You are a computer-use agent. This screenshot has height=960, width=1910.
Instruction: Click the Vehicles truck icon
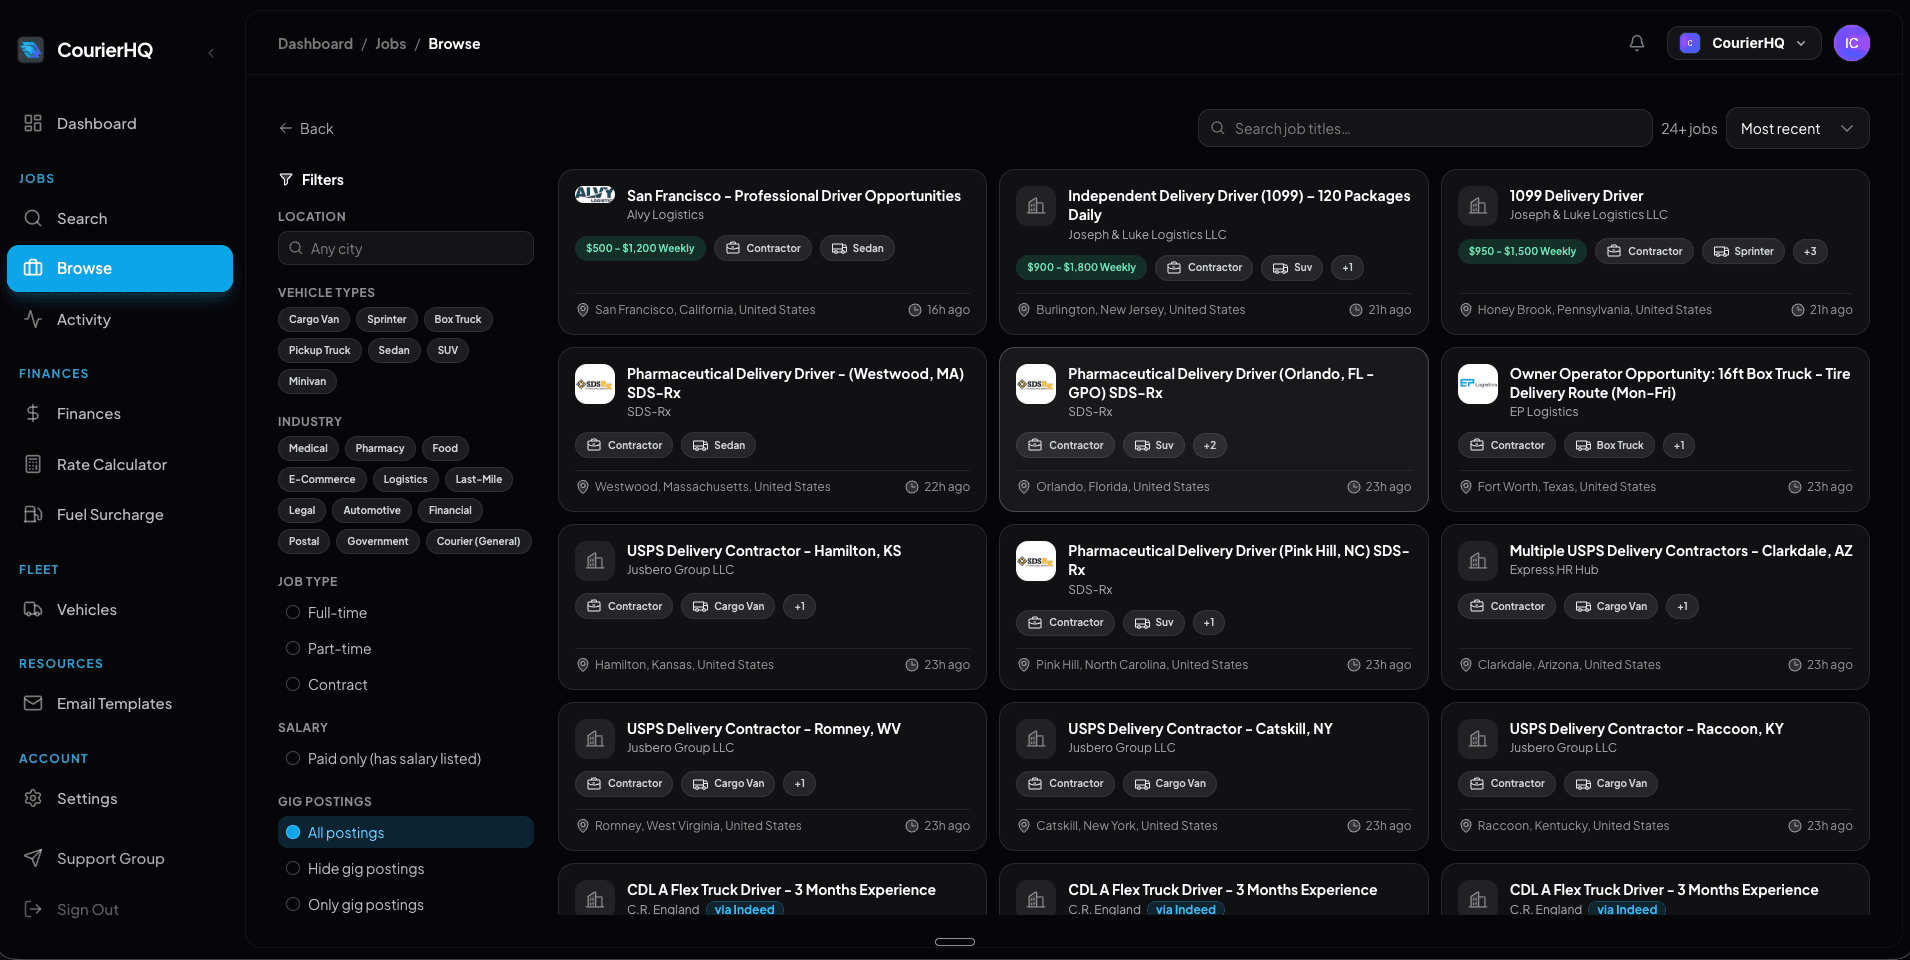coord(33,609)
